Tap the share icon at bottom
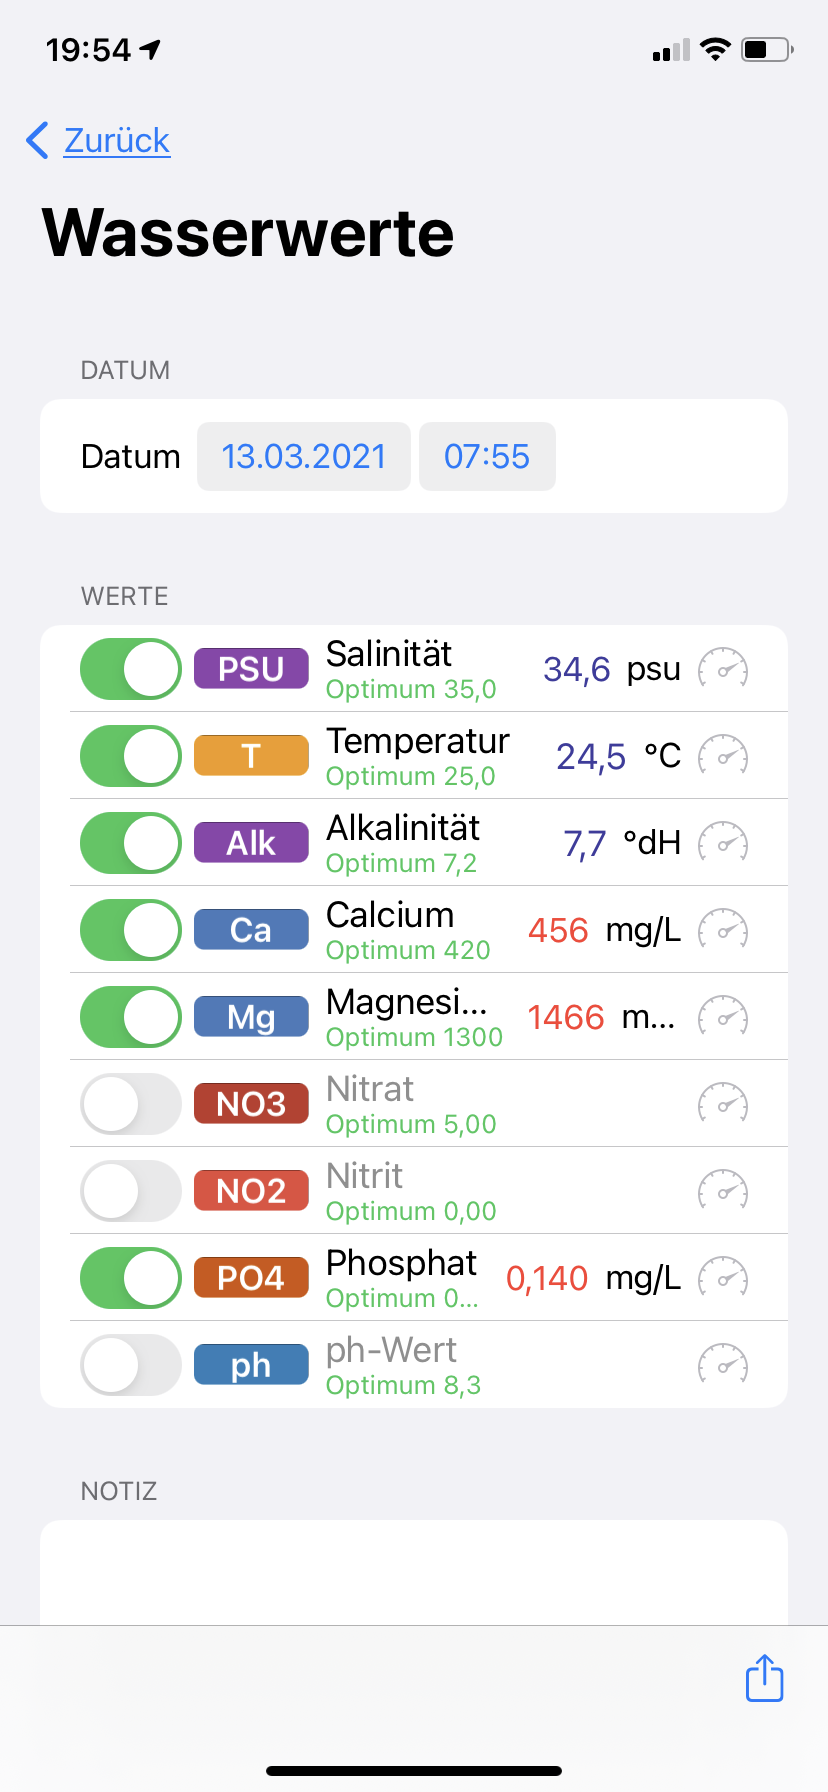 pos(764,1678)
